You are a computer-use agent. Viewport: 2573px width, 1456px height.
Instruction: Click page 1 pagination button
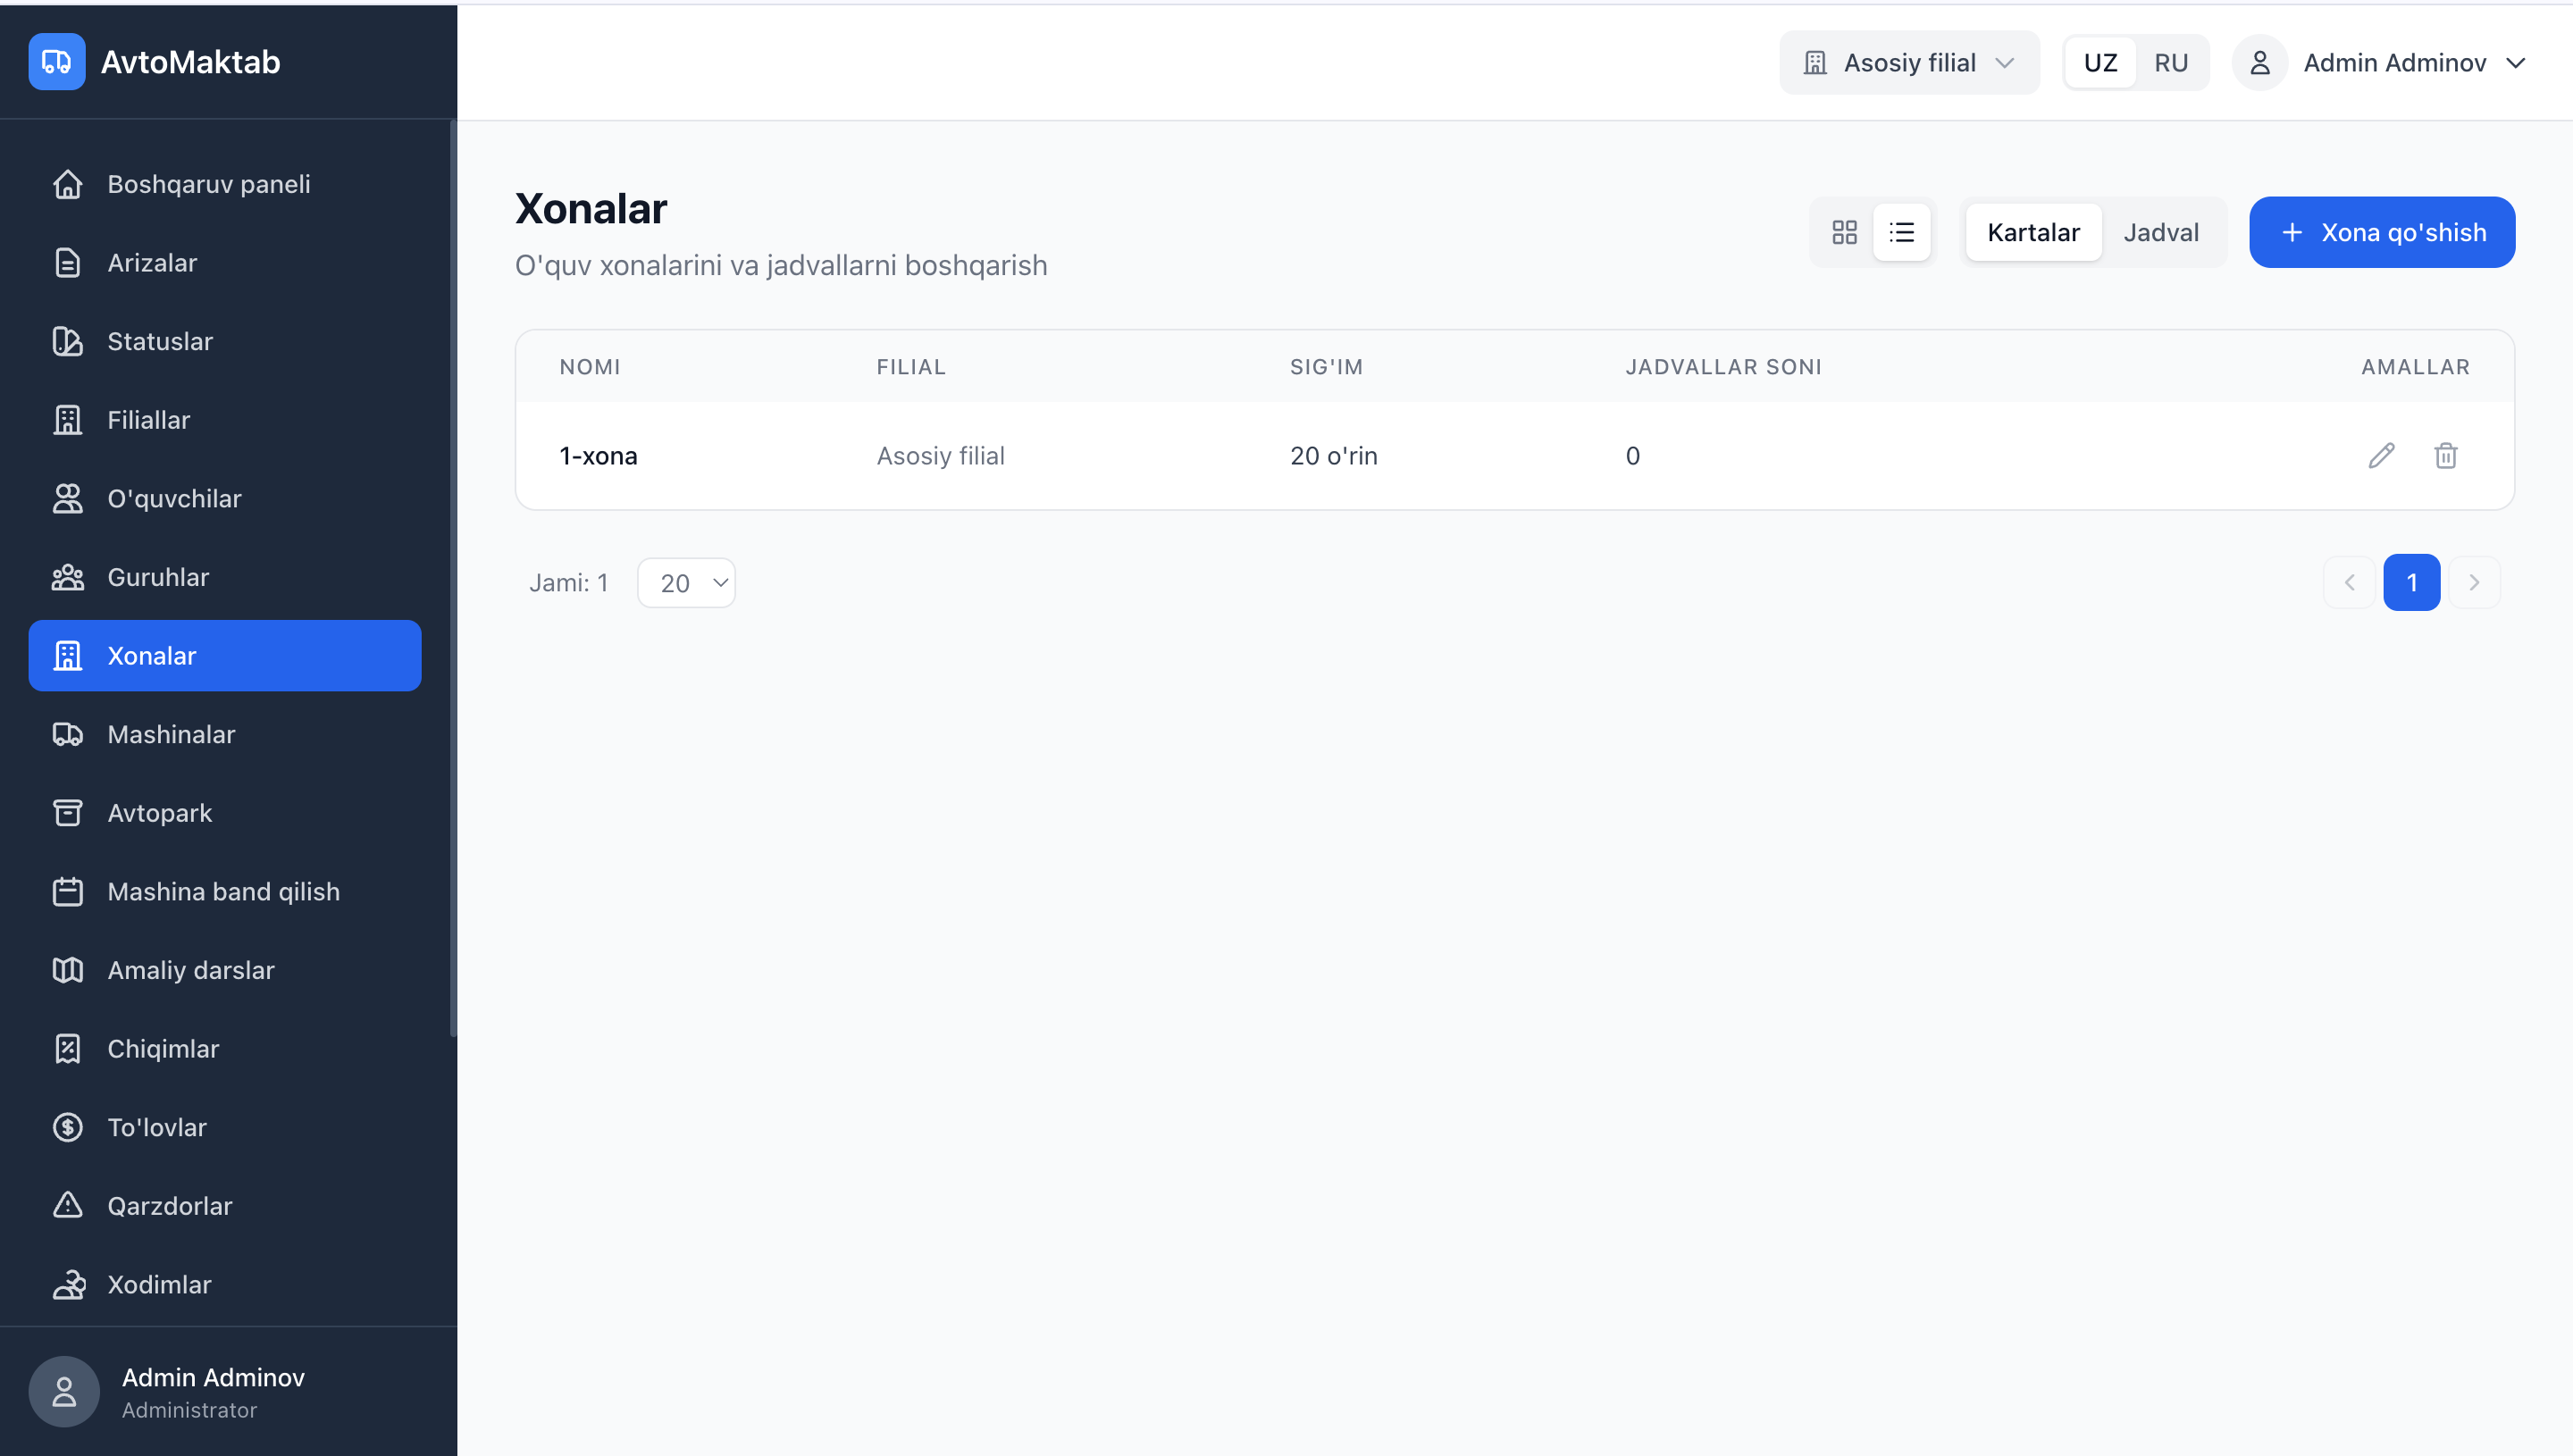click(2411, 583)
